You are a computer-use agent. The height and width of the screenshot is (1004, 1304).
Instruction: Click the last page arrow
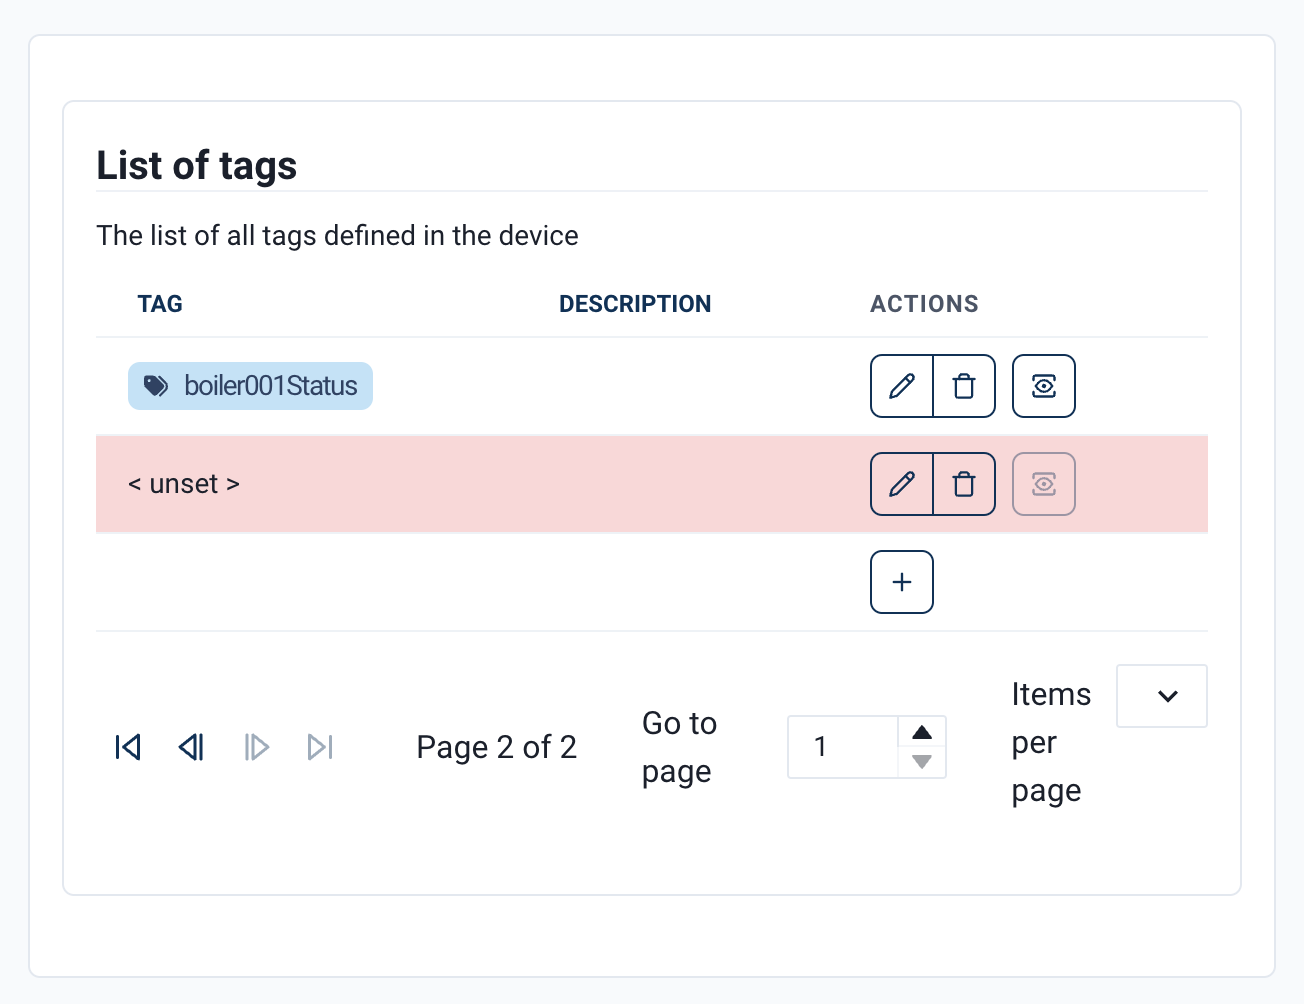320,747
